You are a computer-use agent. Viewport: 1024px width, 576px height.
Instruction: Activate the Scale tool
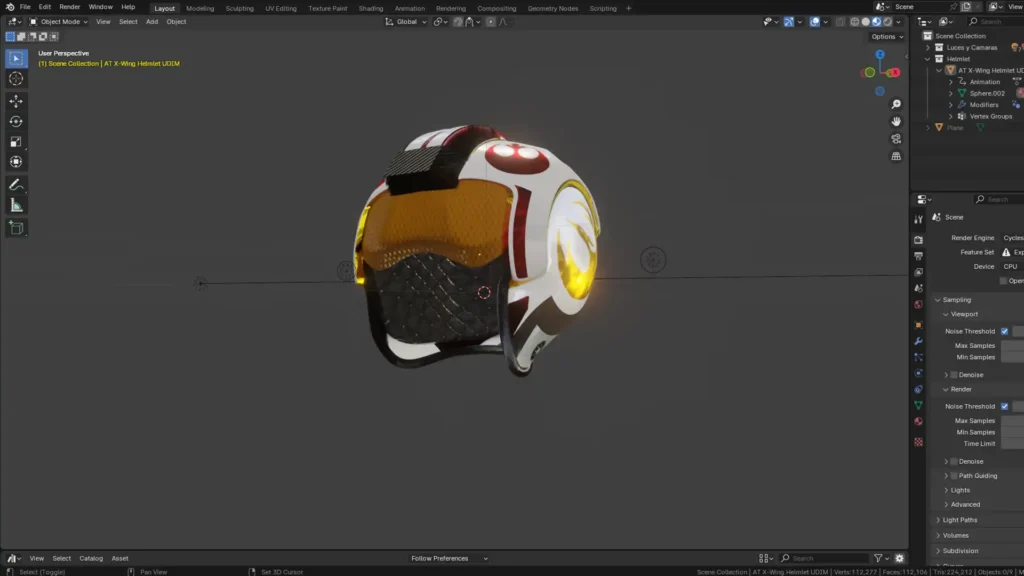pyautogui.click(x=16, y=141)
